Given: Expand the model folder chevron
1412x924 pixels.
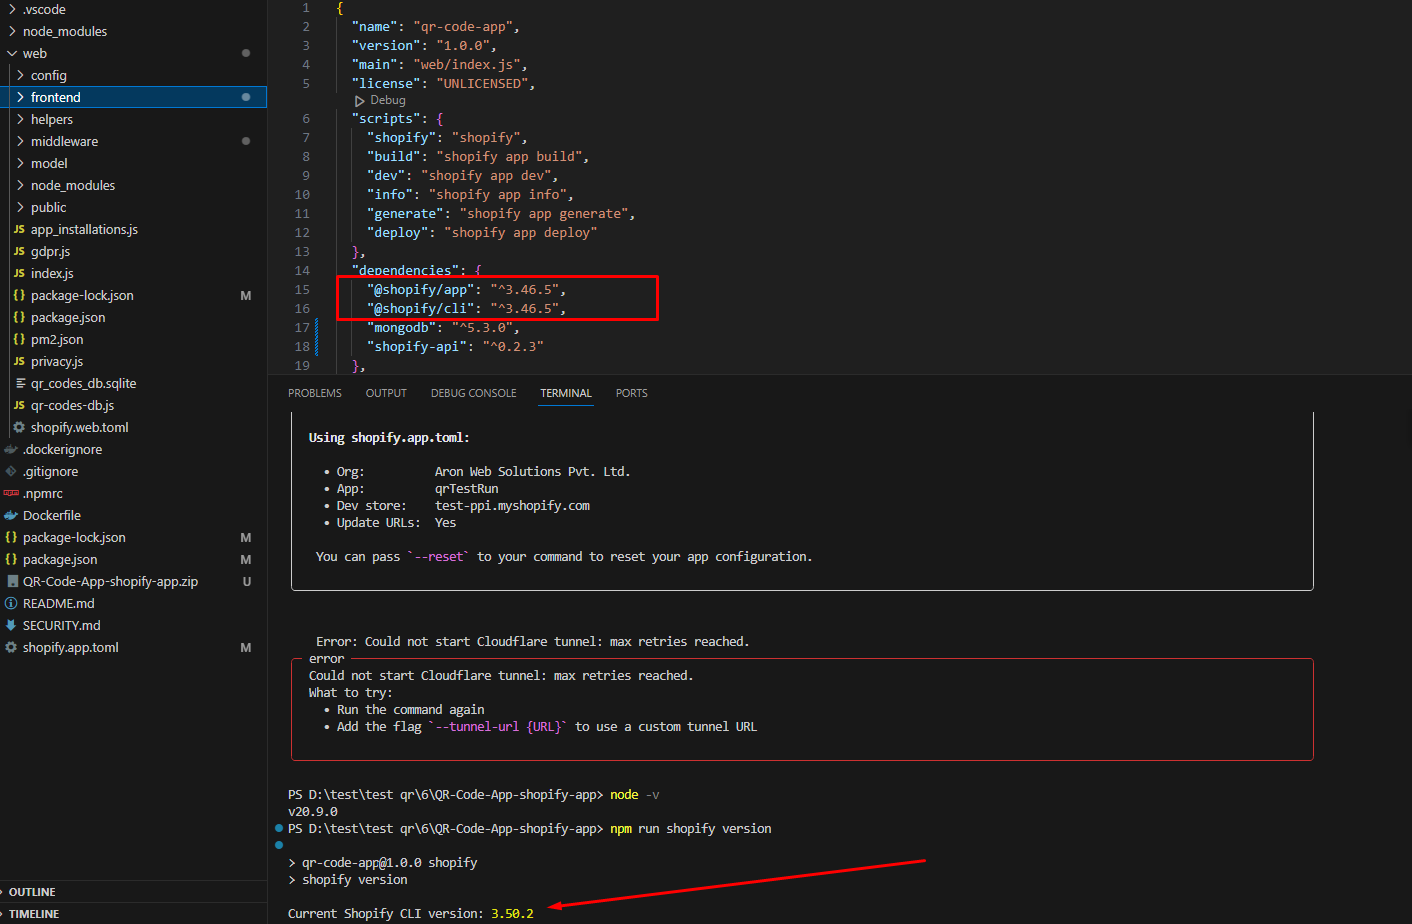Looking at the screenshot, I should point(20,163).
